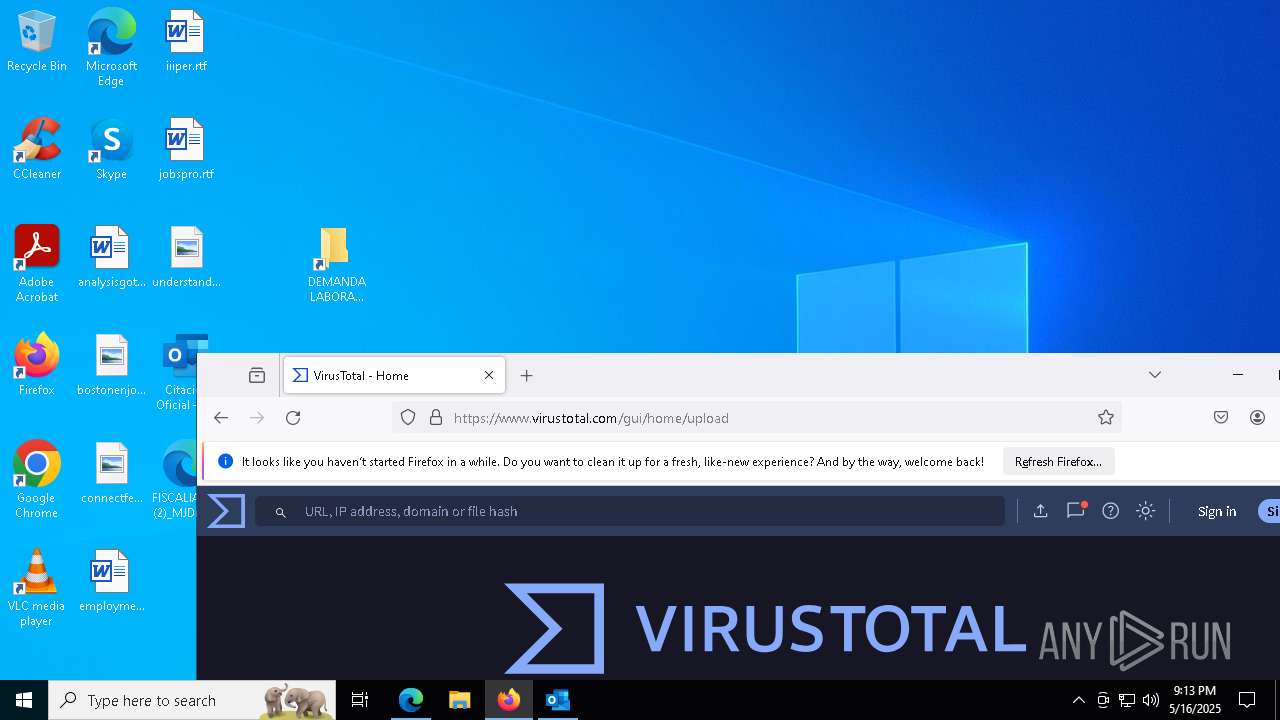Open the Save to Pocket icon
The image size is (1280, 720).
point(1221,418)
